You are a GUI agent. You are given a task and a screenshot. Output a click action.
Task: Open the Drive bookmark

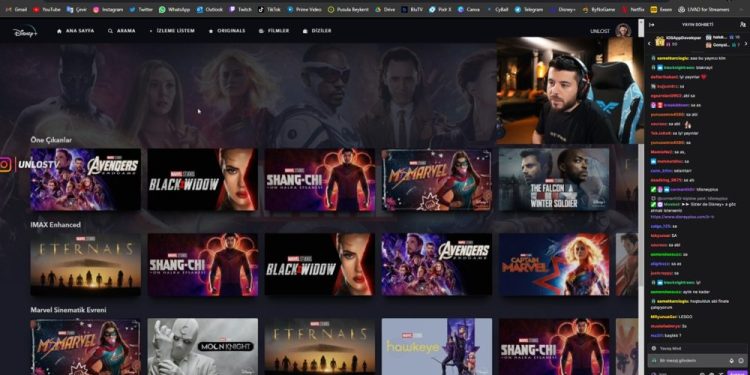click(385, 9)
